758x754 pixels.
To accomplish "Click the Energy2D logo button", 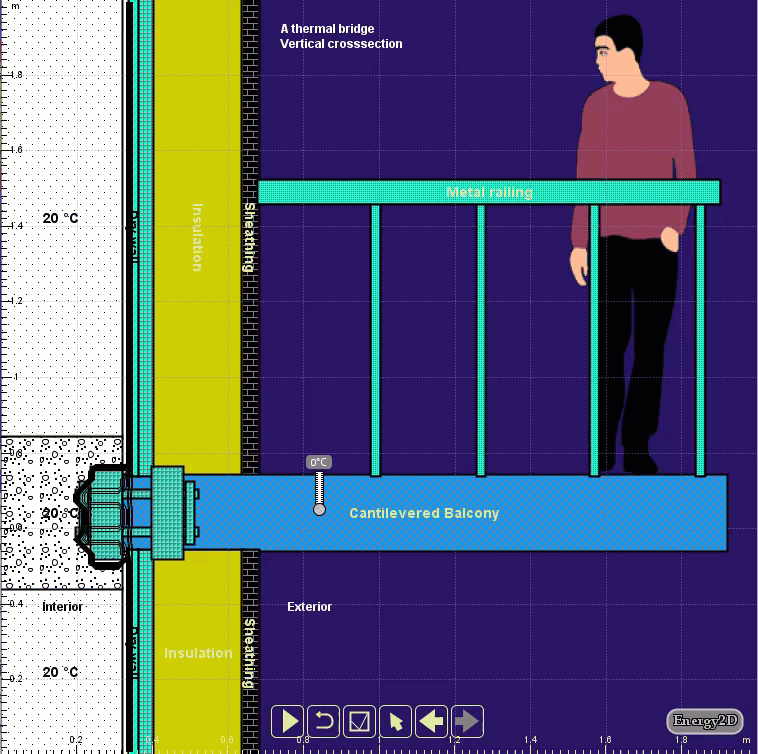I will 704,721.
